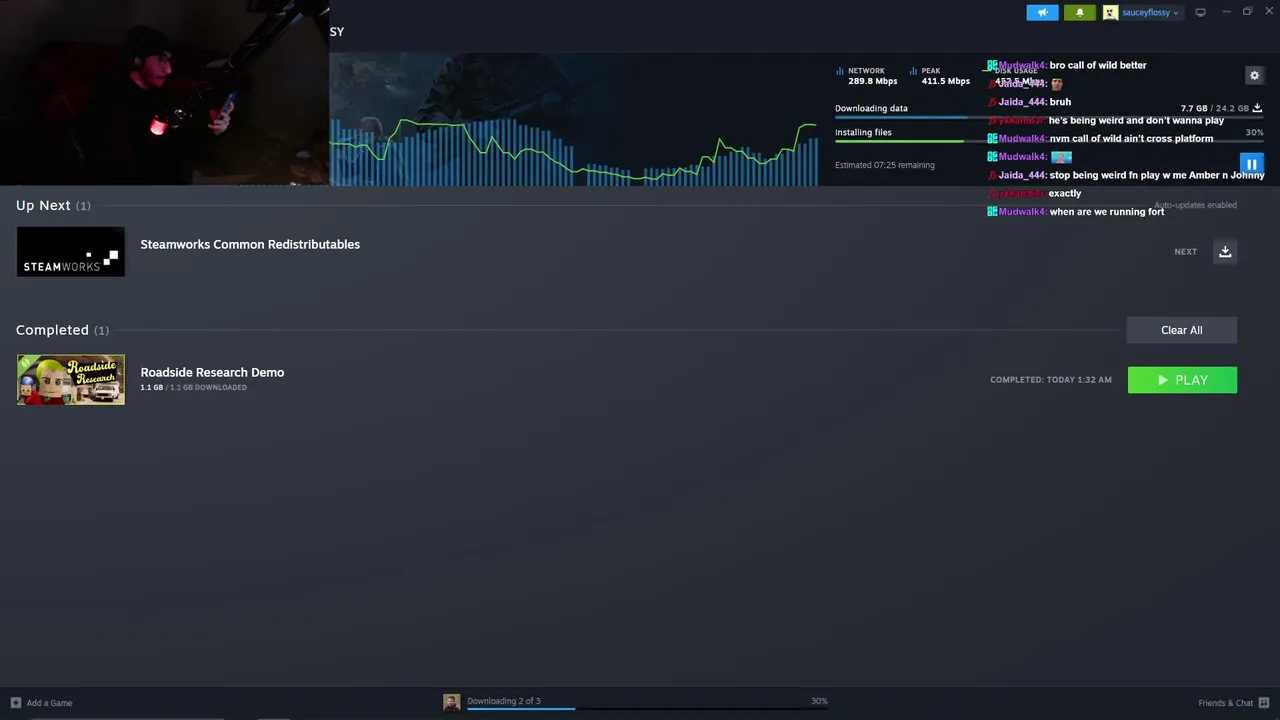The height and width of the screenshot is (720, 1280).
Task: Open Steamworks Common Redistributables thumbnail
Action: [x=71, y=252]
